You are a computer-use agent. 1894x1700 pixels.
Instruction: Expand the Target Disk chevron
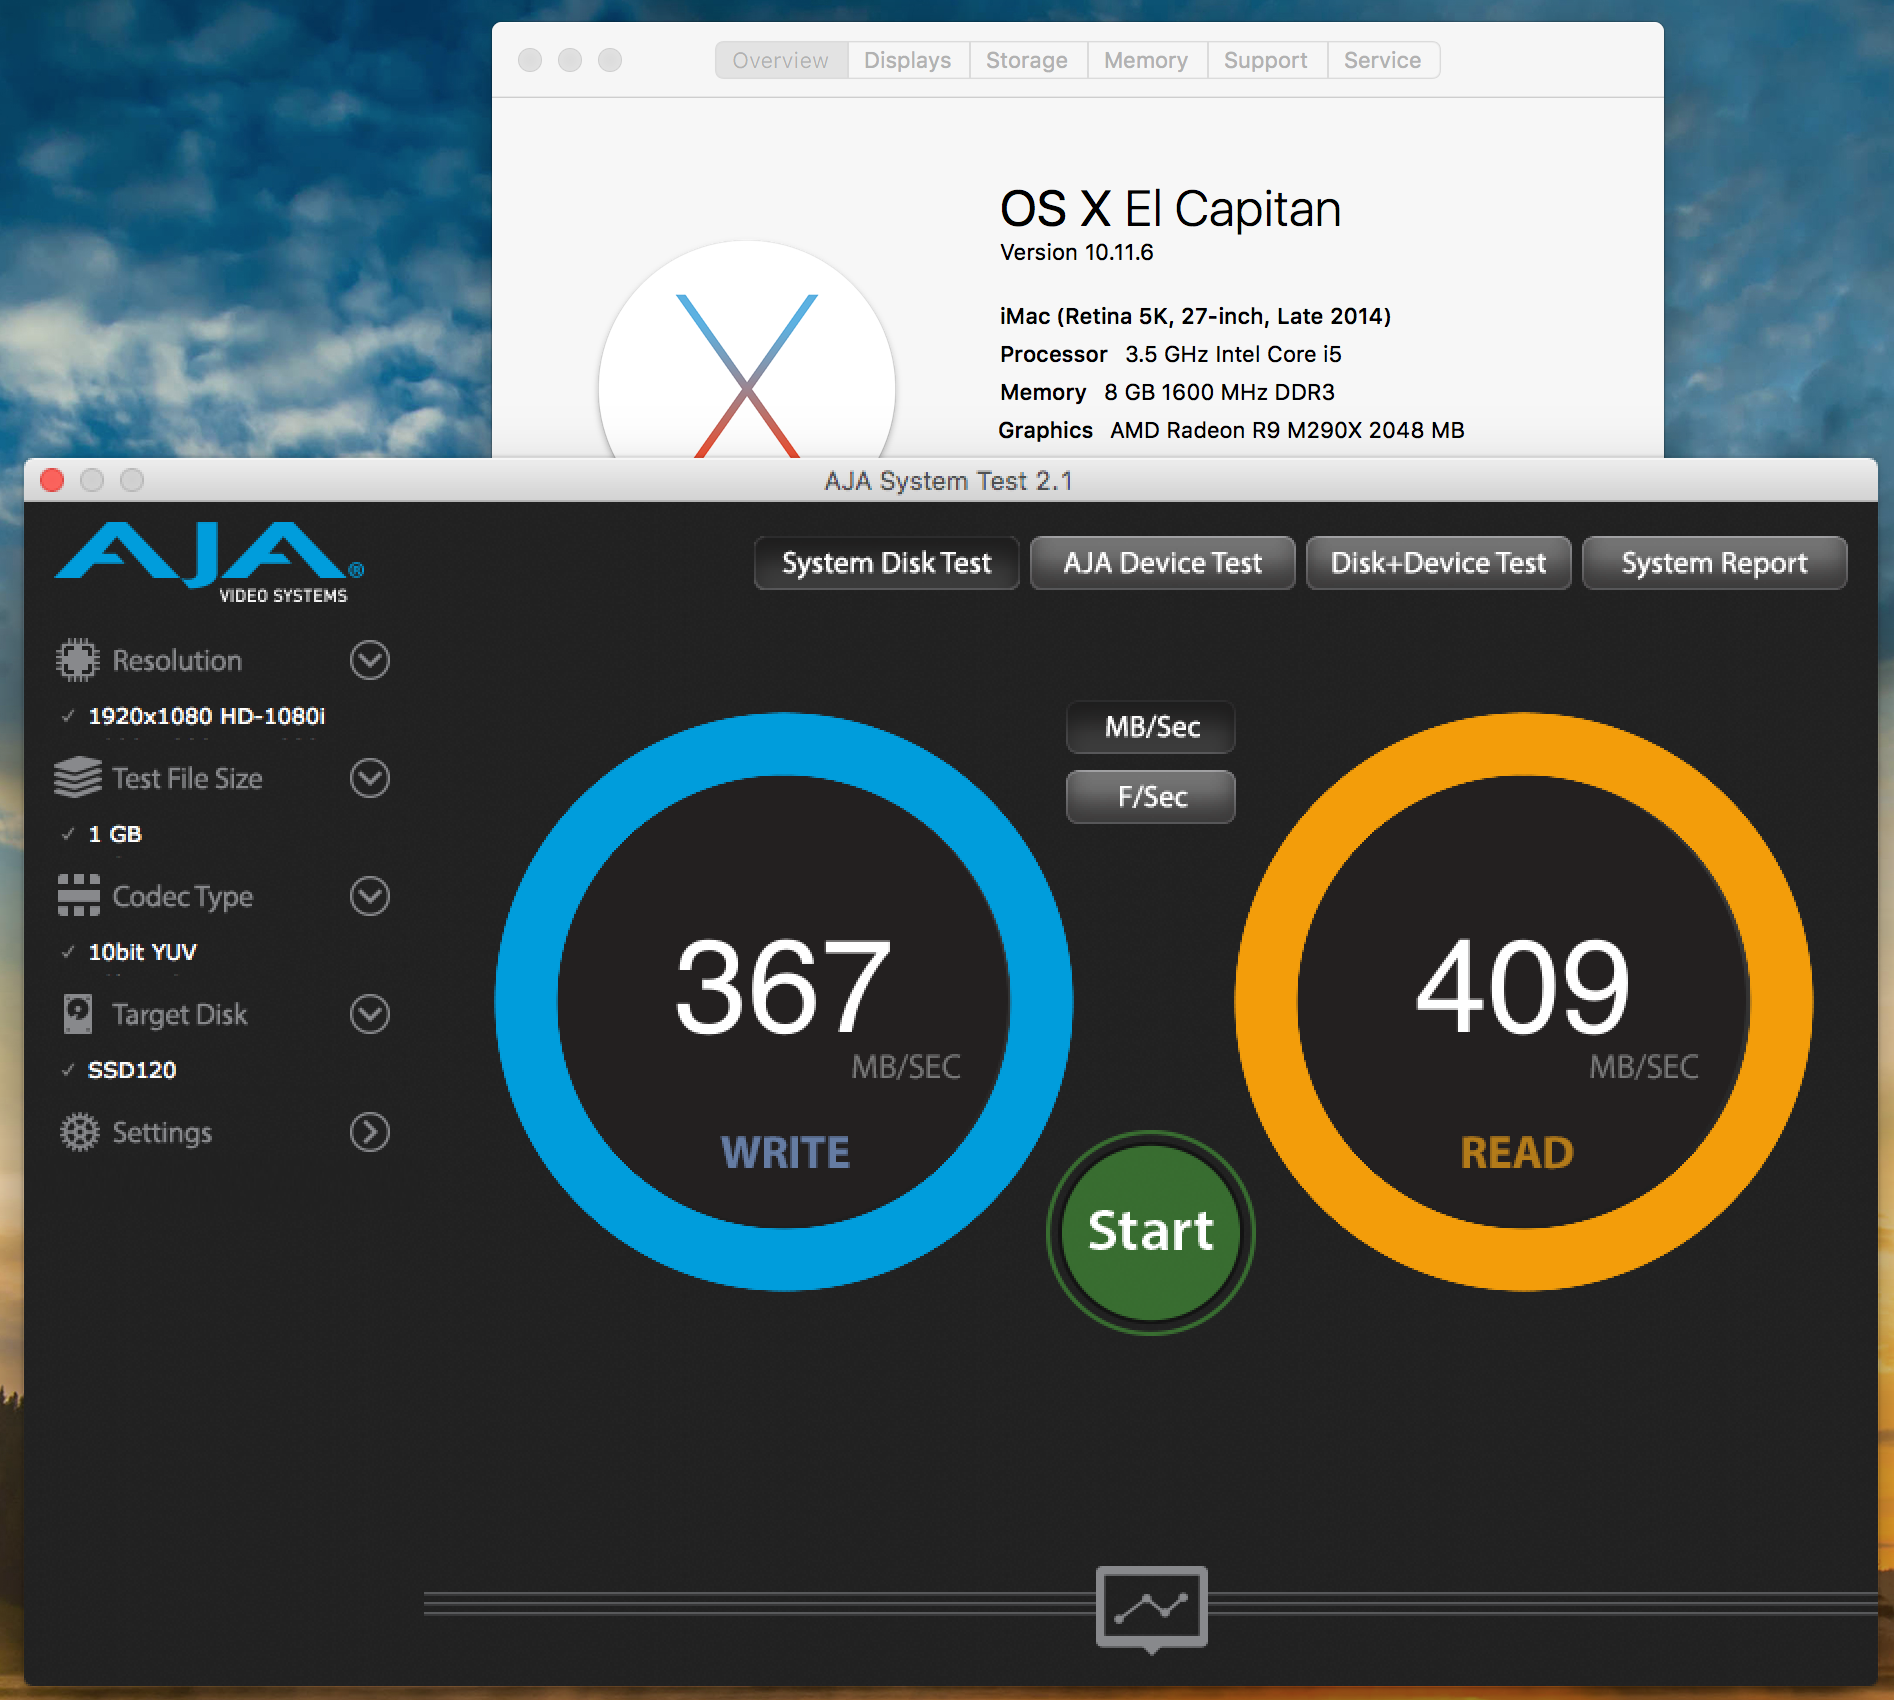(370, 1014)
